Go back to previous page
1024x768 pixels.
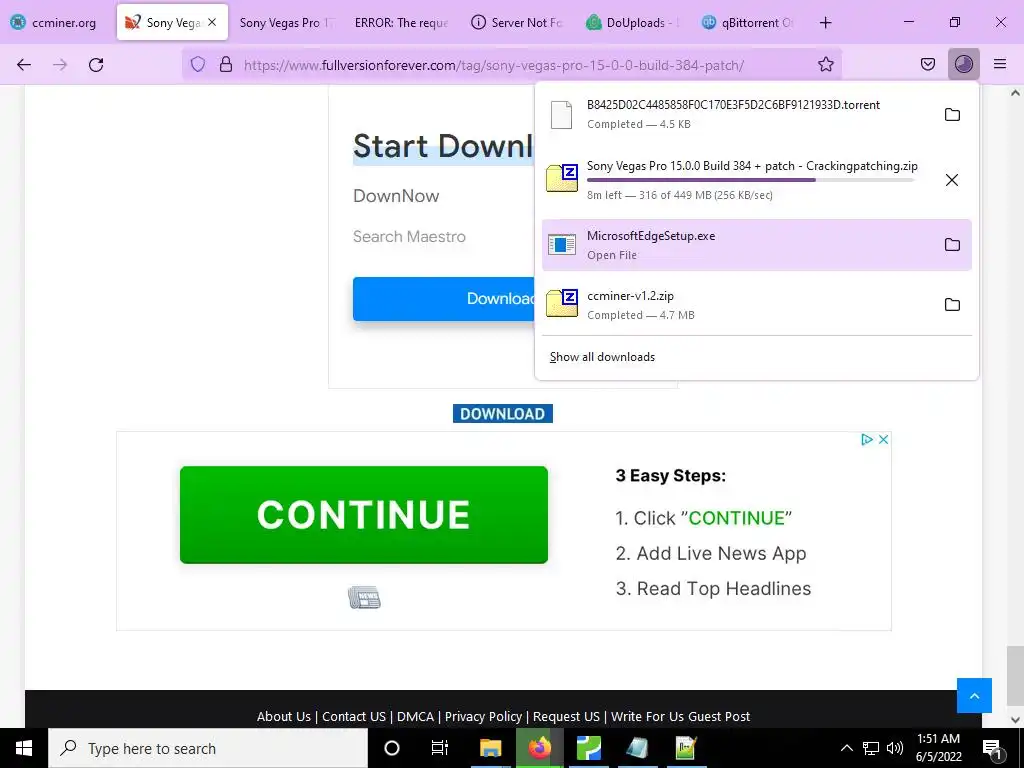(x=24, y=64)
